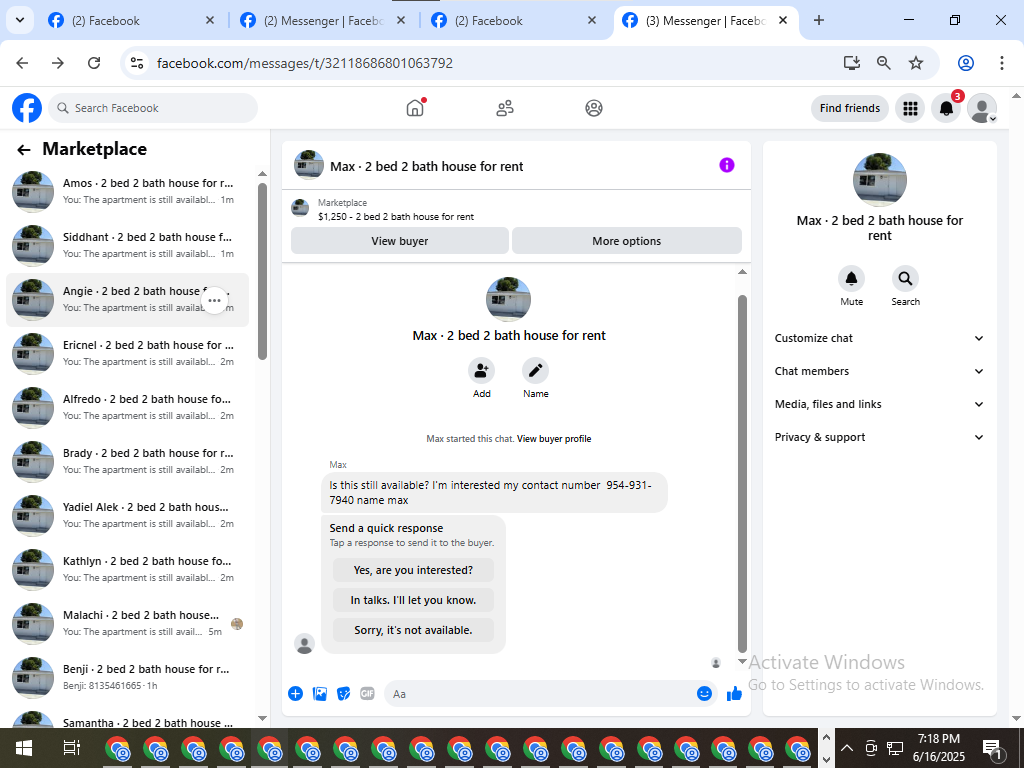Send quick response 'Yes, are you interested?'
The image size is (1024, 768).
coord(413,570)
